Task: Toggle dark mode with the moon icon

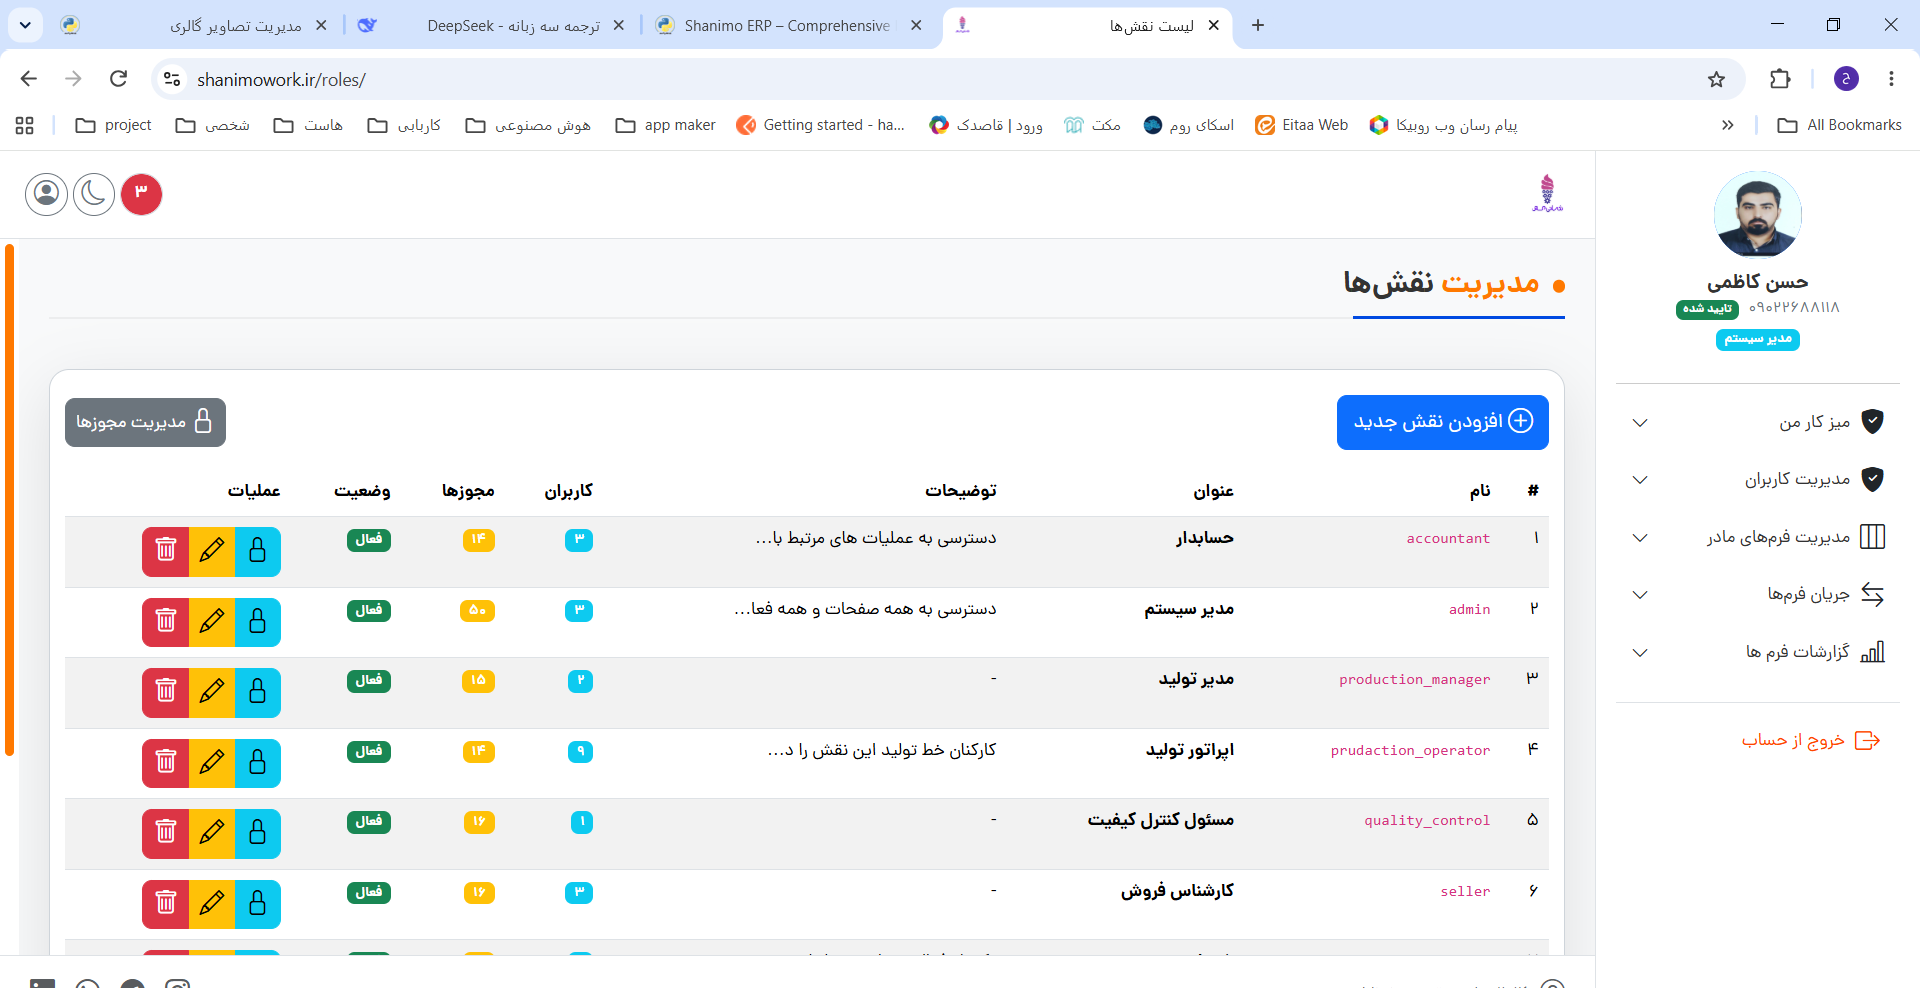Action: [94, 194]
